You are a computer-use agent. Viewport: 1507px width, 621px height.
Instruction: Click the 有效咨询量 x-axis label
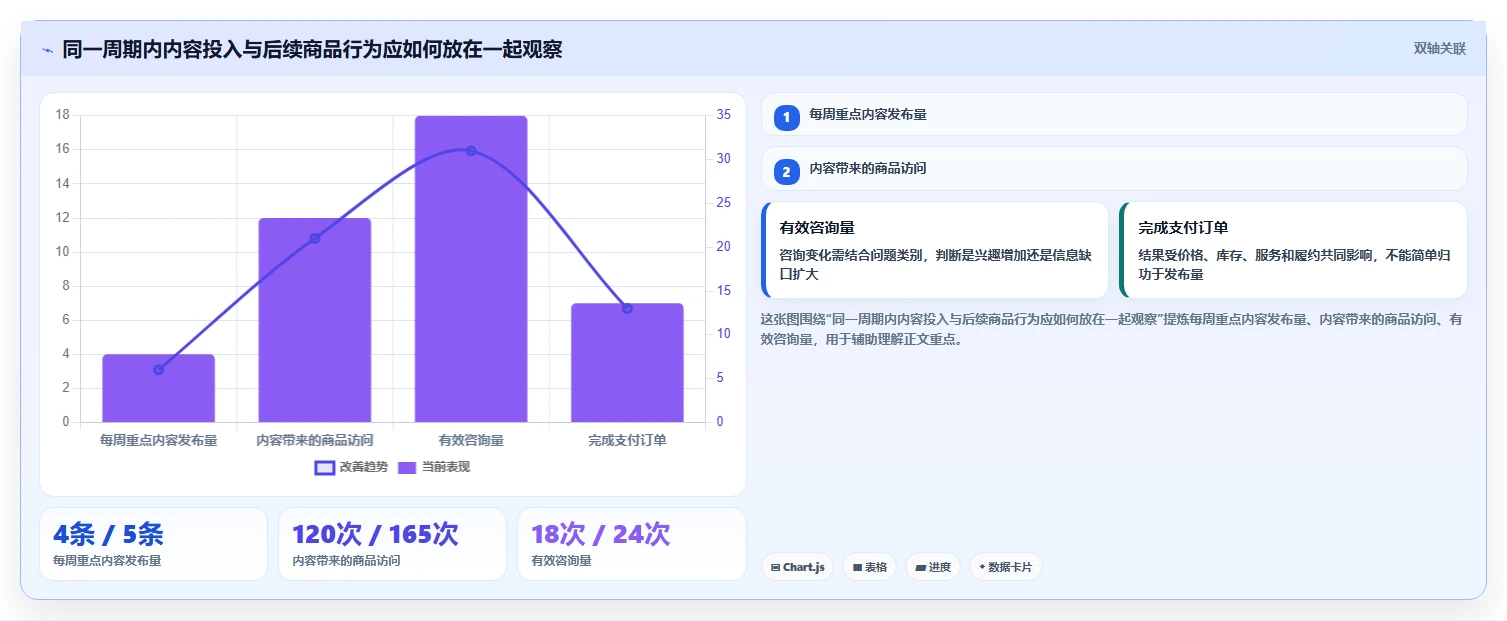[x=471, y=440]
